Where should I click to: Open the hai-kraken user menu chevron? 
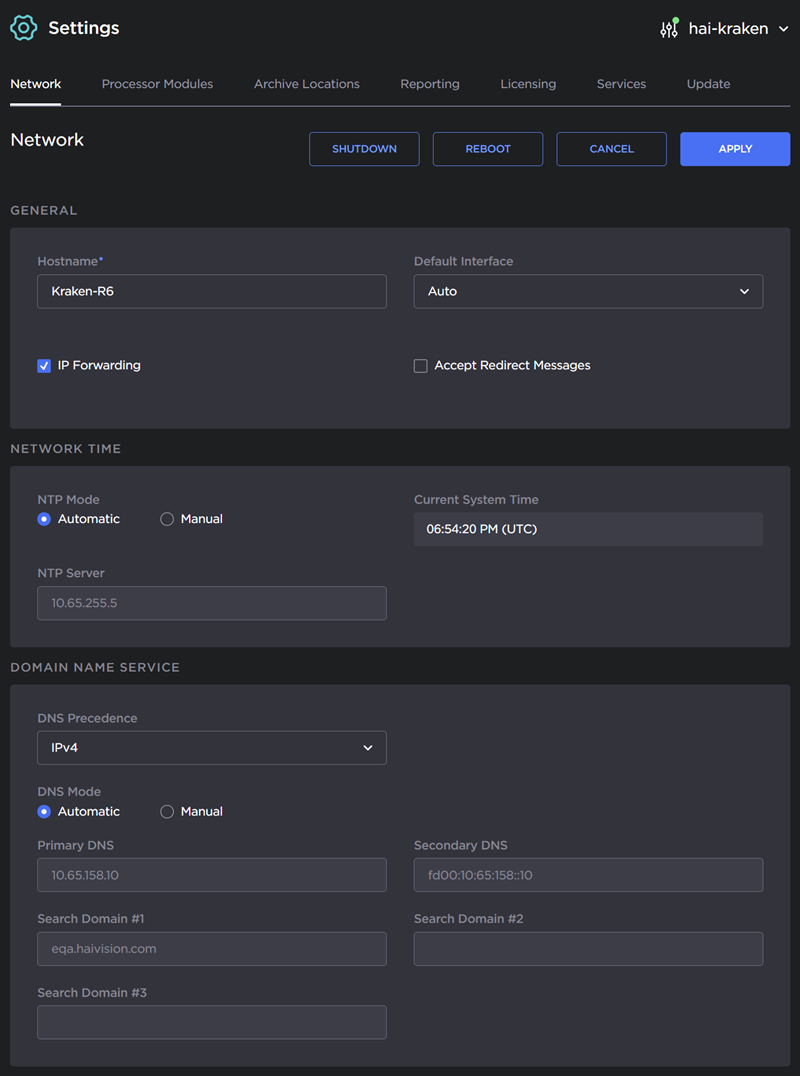click(x=783, y=29)
